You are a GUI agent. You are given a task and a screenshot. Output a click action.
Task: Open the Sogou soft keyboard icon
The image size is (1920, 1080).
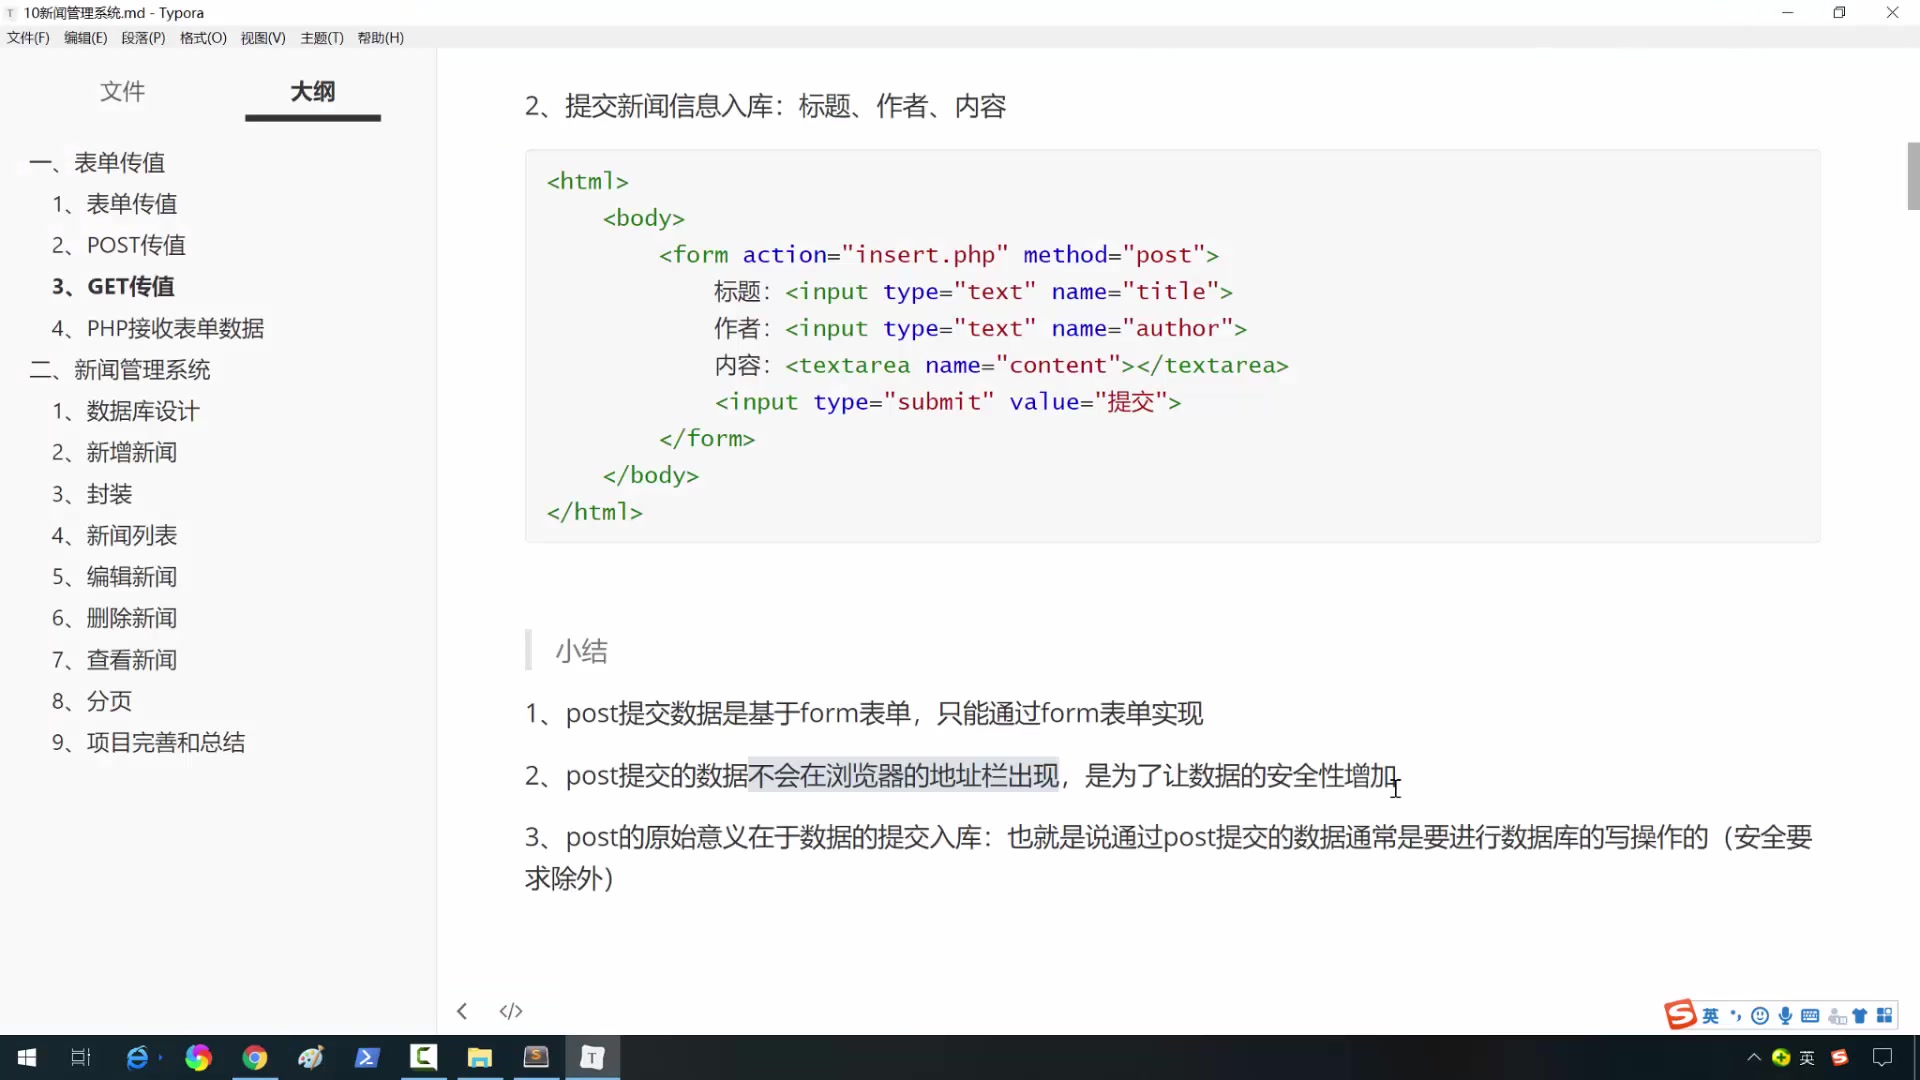(x=1811, y=1015)
